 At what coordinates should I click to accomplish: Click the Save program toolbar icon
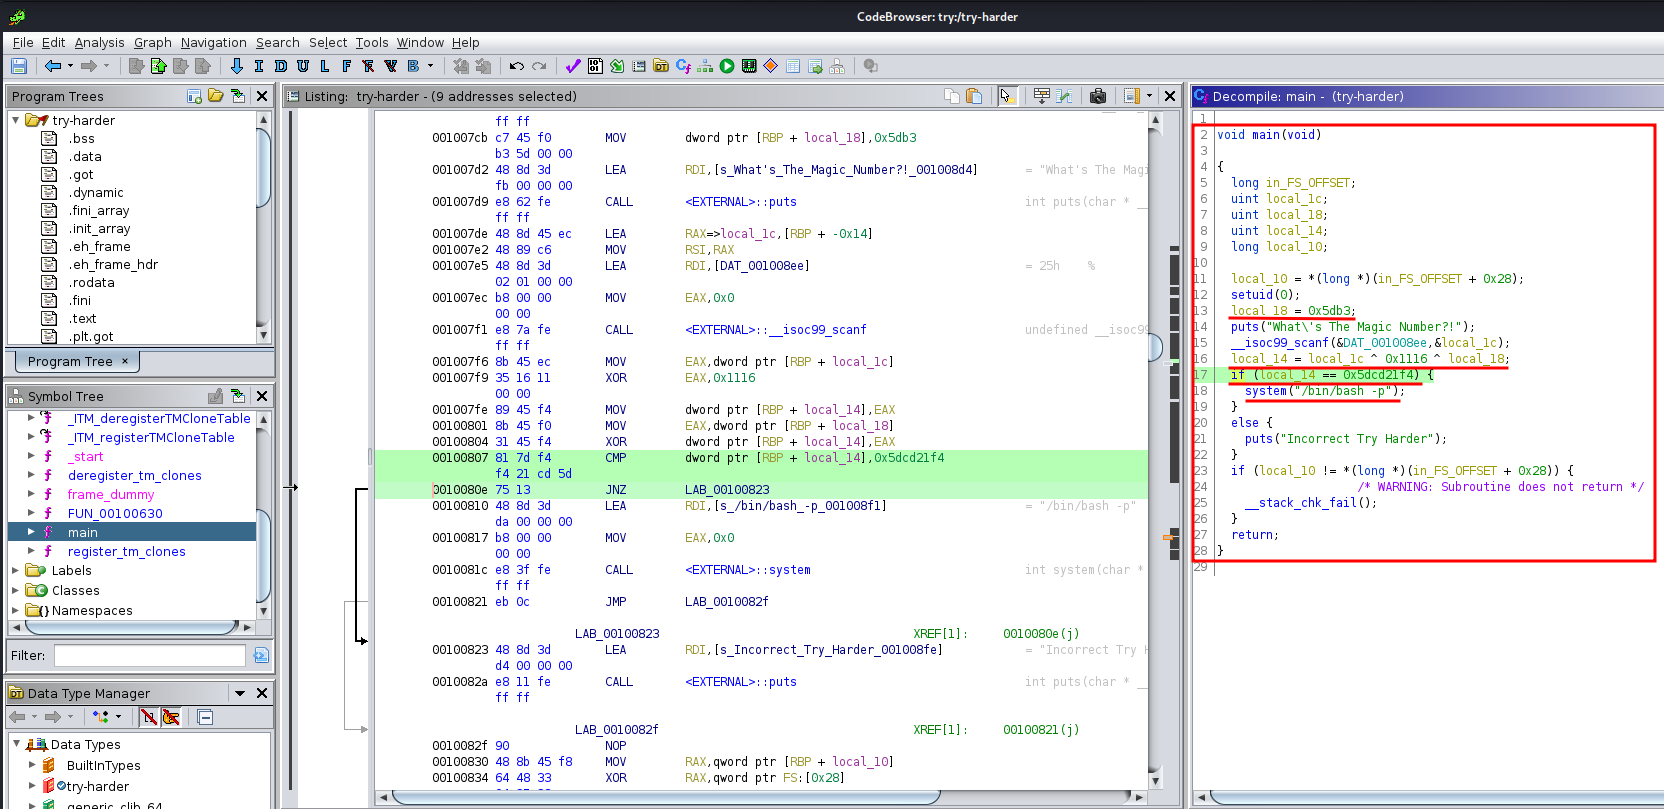click(18, 66)
